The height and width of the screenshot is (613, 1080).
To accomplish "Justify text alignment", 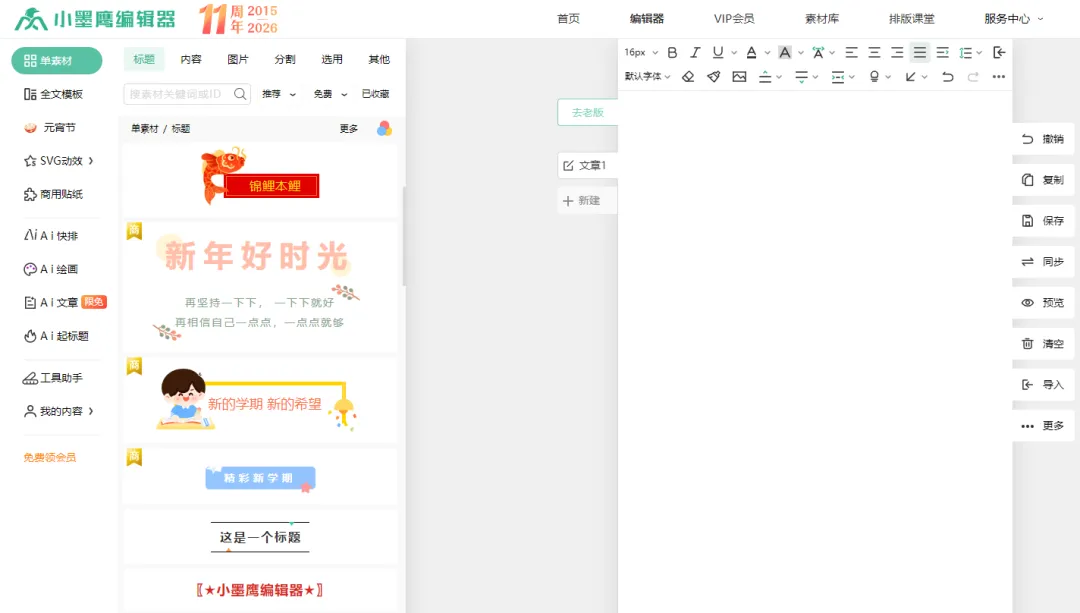I will tap(920, 52).
